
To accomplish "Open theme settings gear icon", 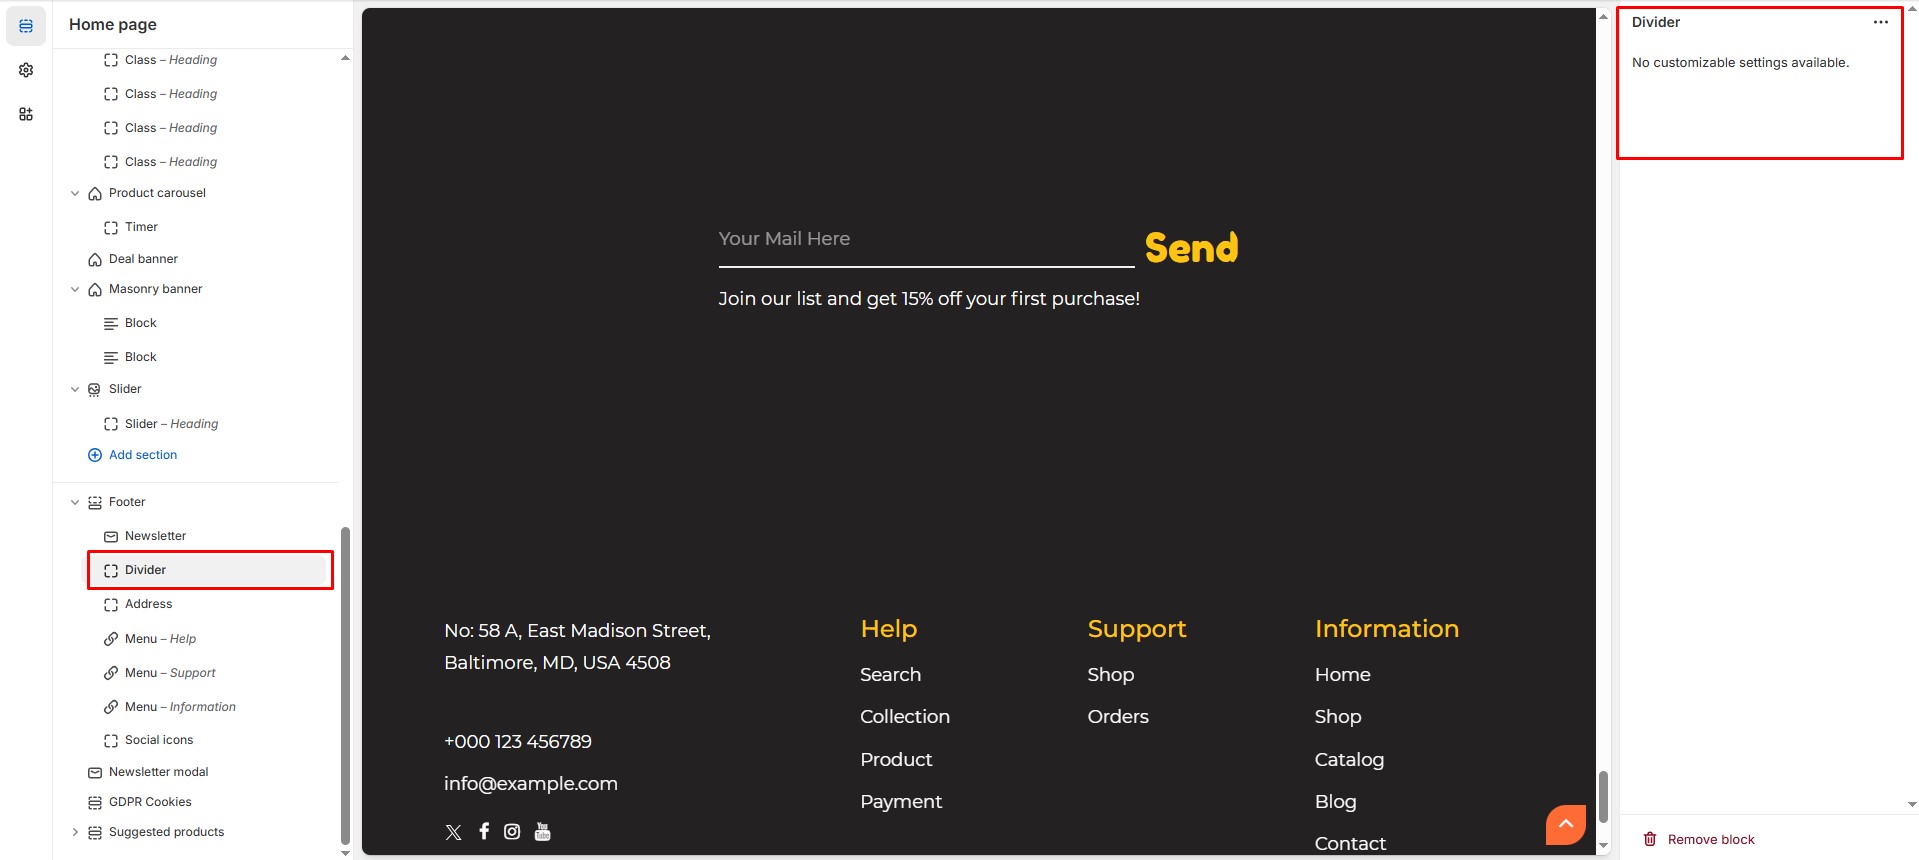I will tap(26, 70).
